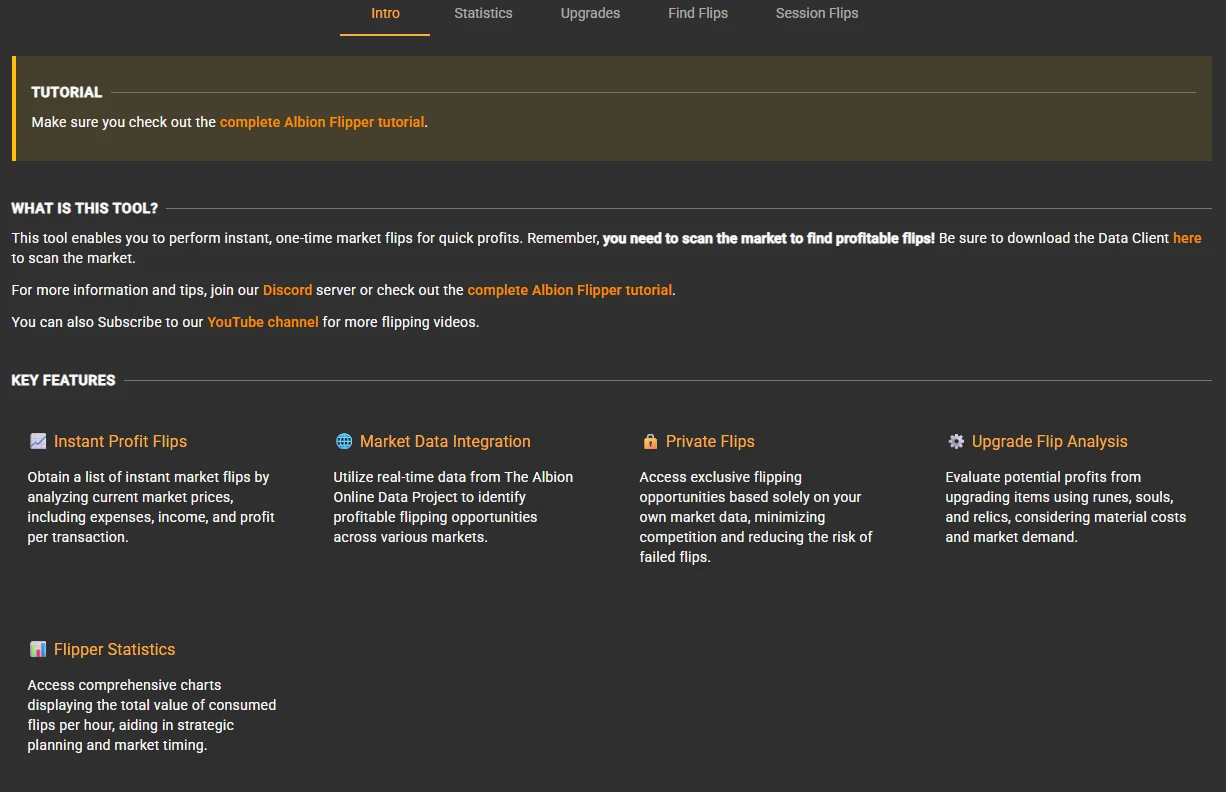Viewport: 1226px width, 792px height.
Task: Follow the YouTube channel link
Action: 263,322
